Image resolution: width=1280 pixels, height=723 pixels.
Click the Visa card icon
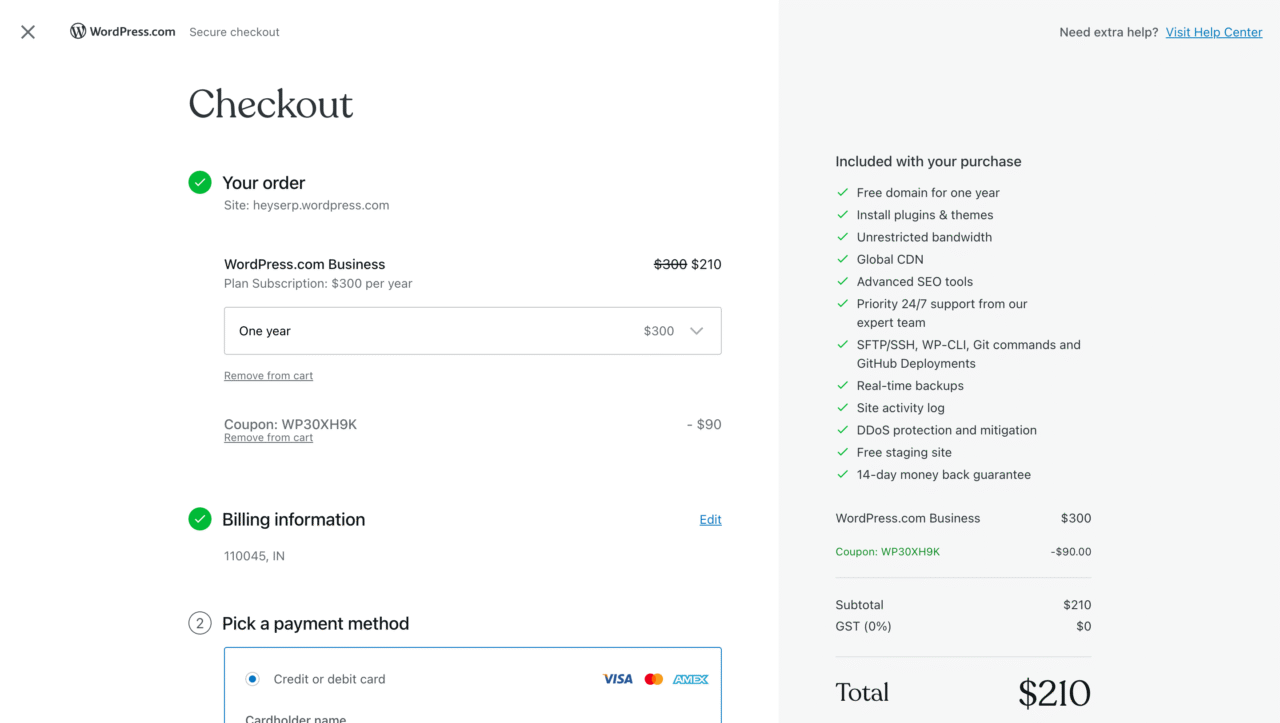(617, 678)
